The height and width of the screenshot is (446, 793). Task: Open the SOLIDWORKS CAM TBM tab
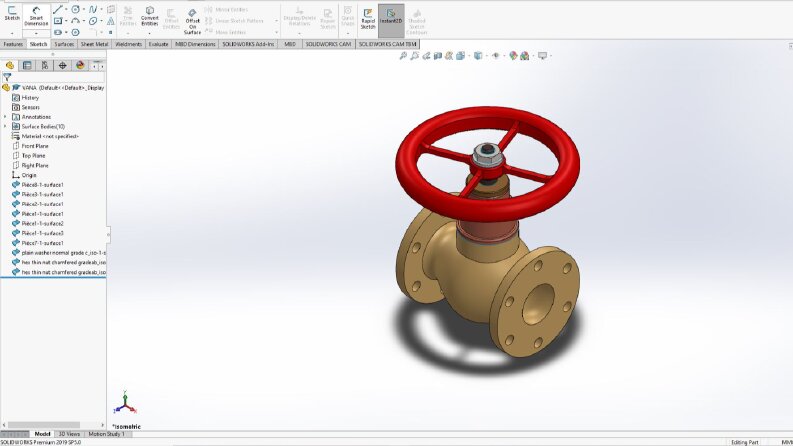[388, 44]
